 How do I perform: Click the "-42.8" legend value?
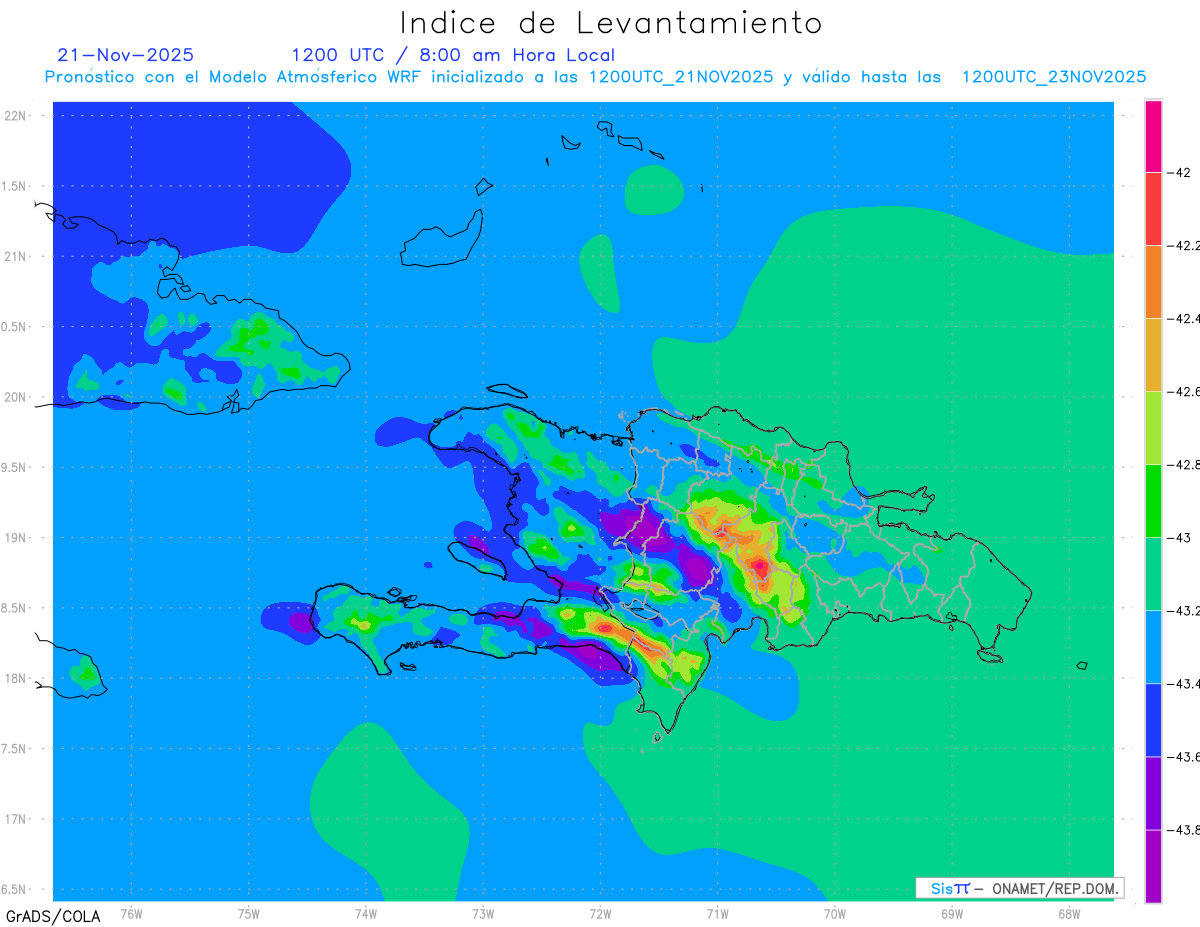(1184, 464)
